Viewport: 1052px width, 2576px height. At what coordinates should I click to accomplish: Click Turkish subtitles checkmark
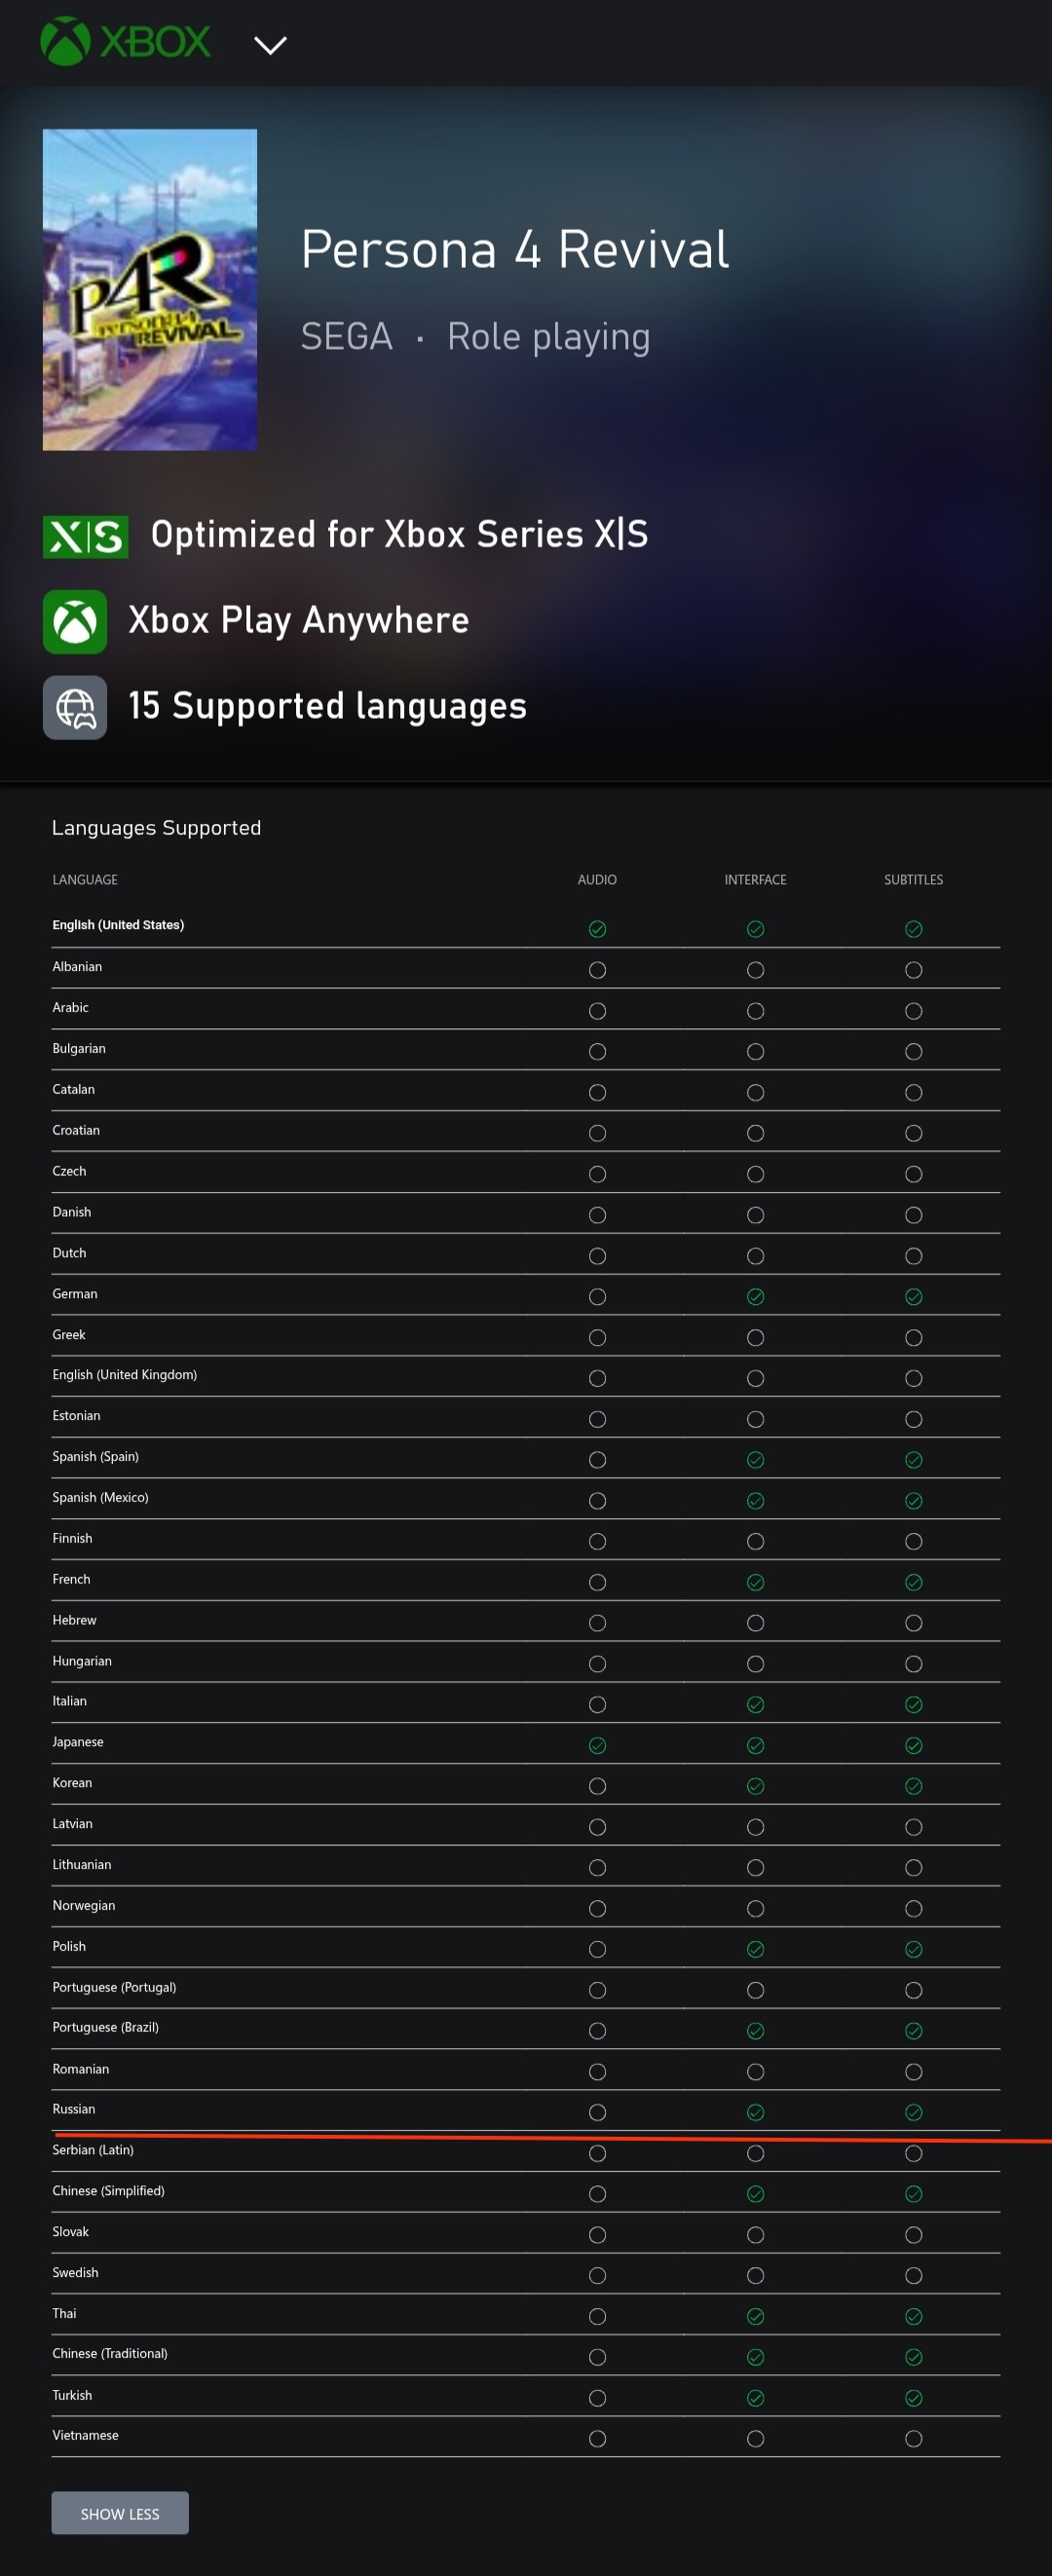click(x=913, y=2398)
